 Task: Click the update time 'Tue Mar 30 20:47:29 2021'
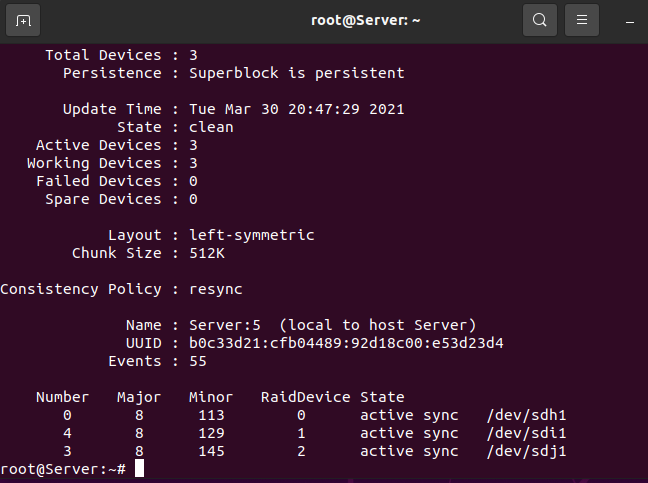(297, 109)
